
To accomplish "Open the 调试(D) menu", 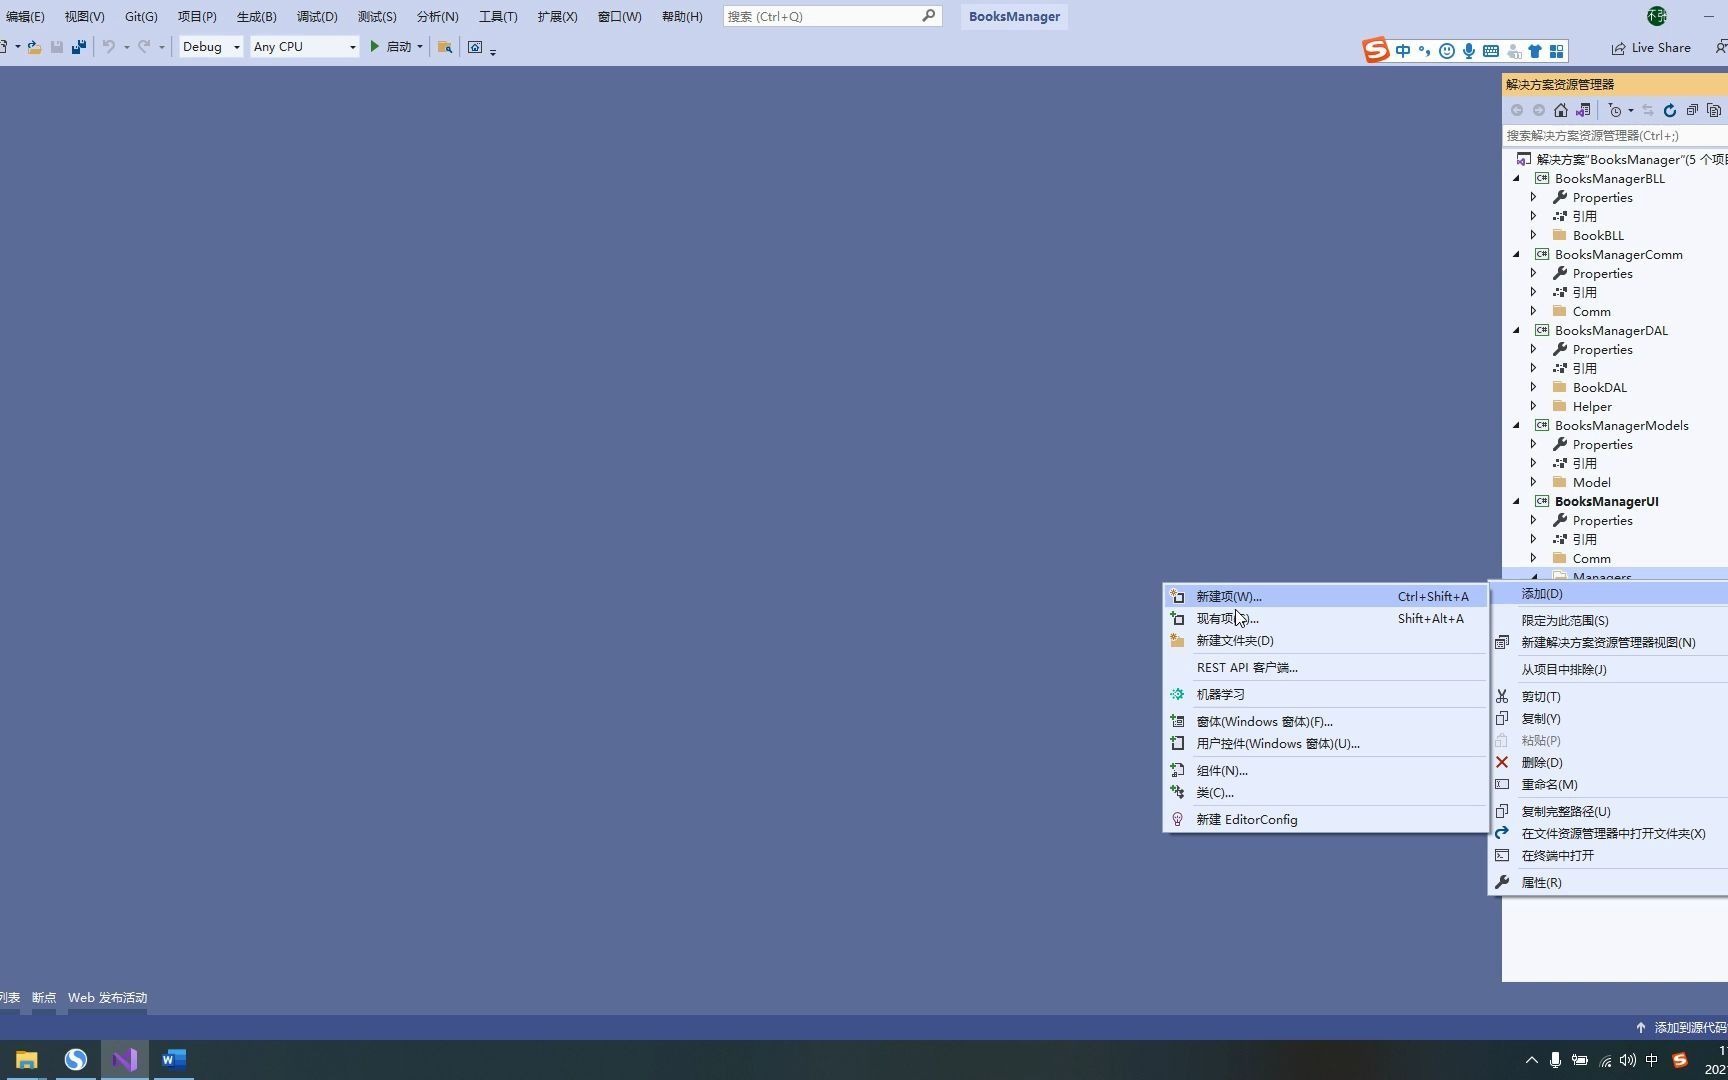I will [x=317, y=16].
